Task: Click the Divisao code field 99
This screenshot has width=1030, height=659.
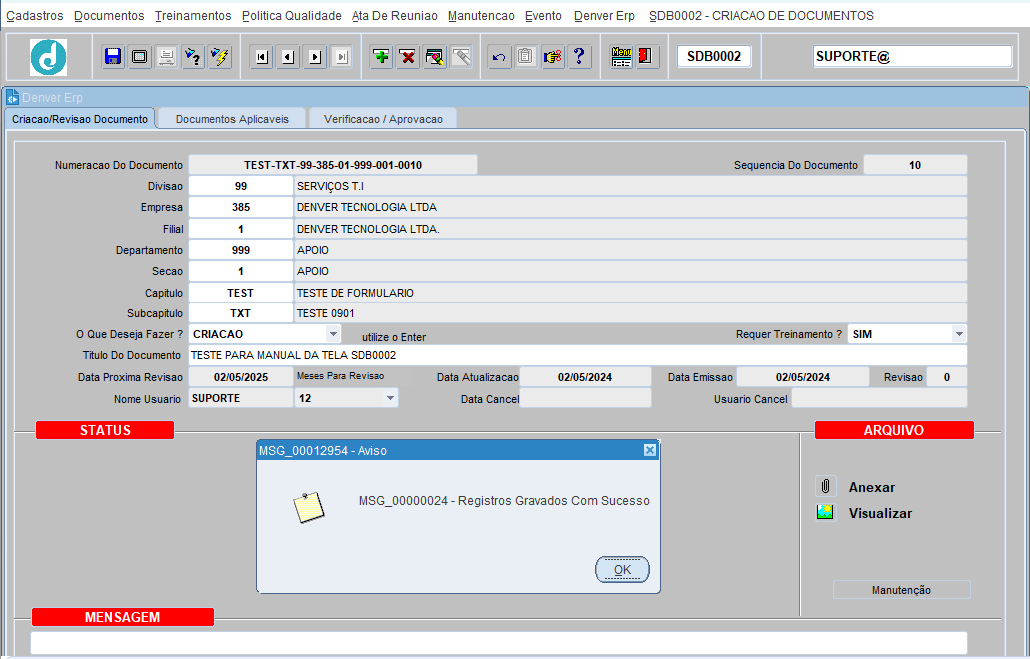Action: pos(241,186)
